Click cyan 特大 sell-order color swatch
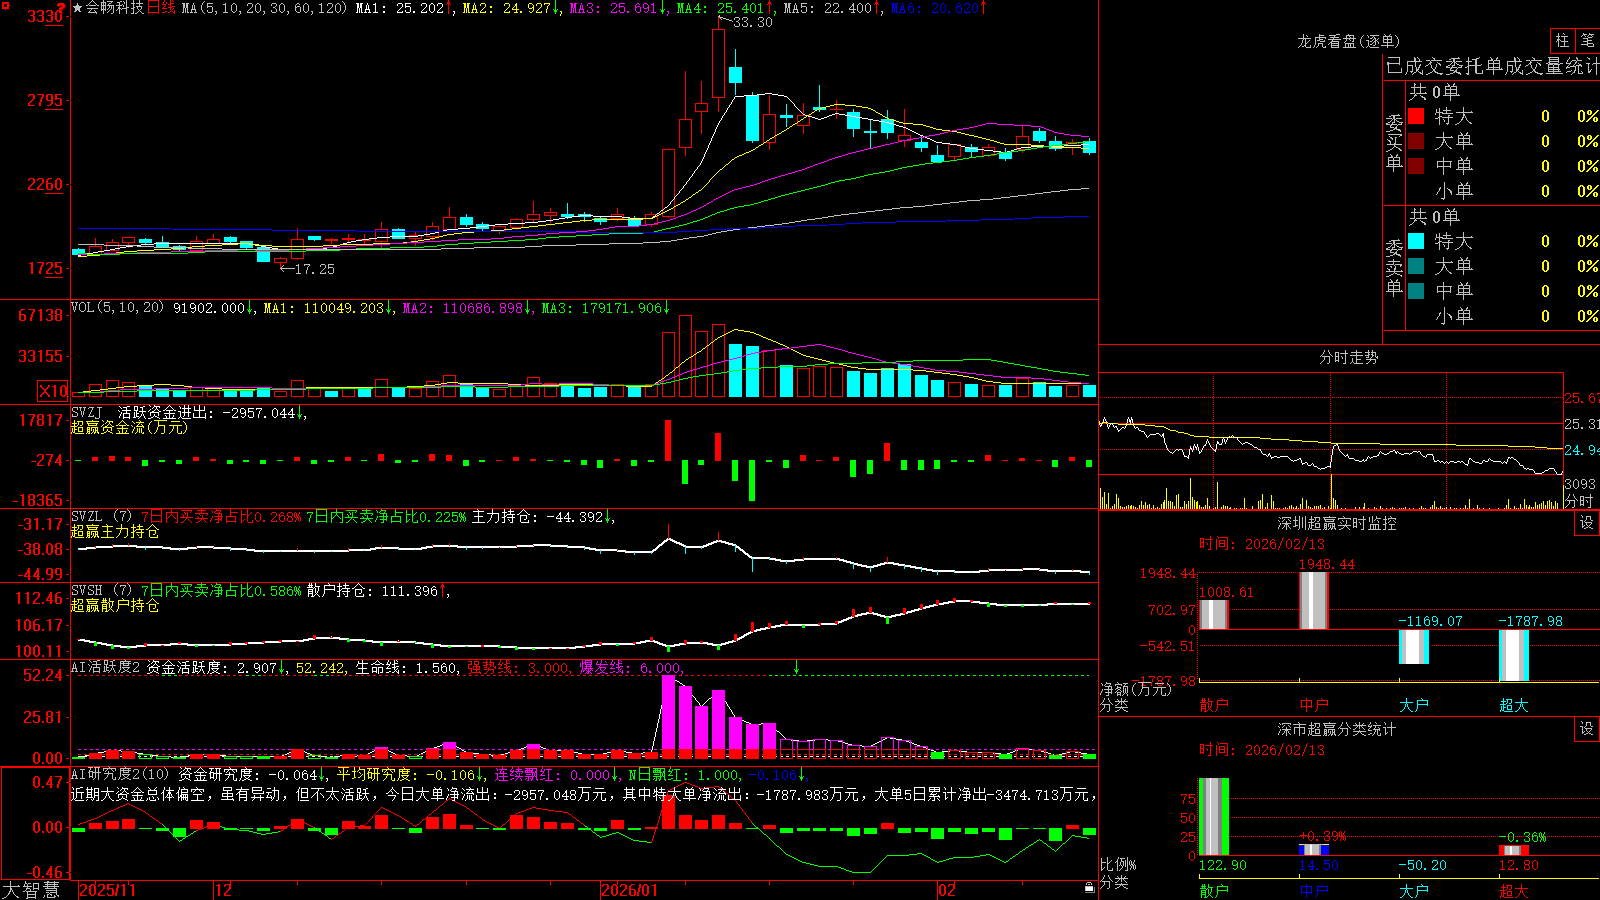1600x900 pixels. point(1416,241)
